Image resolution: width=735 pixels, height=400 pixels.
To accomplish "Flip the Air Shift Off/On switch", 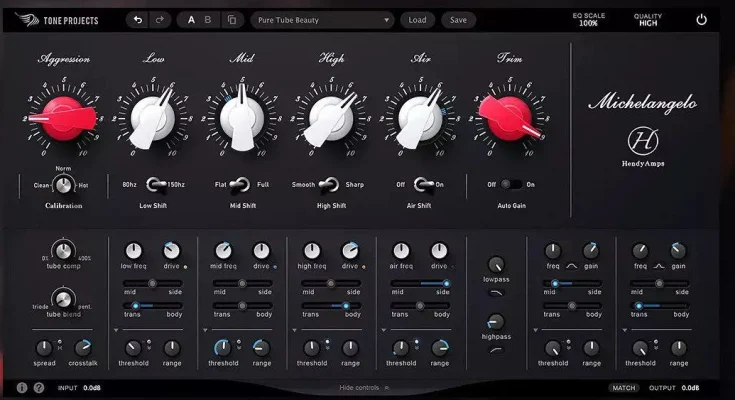I will coord(421,184).
